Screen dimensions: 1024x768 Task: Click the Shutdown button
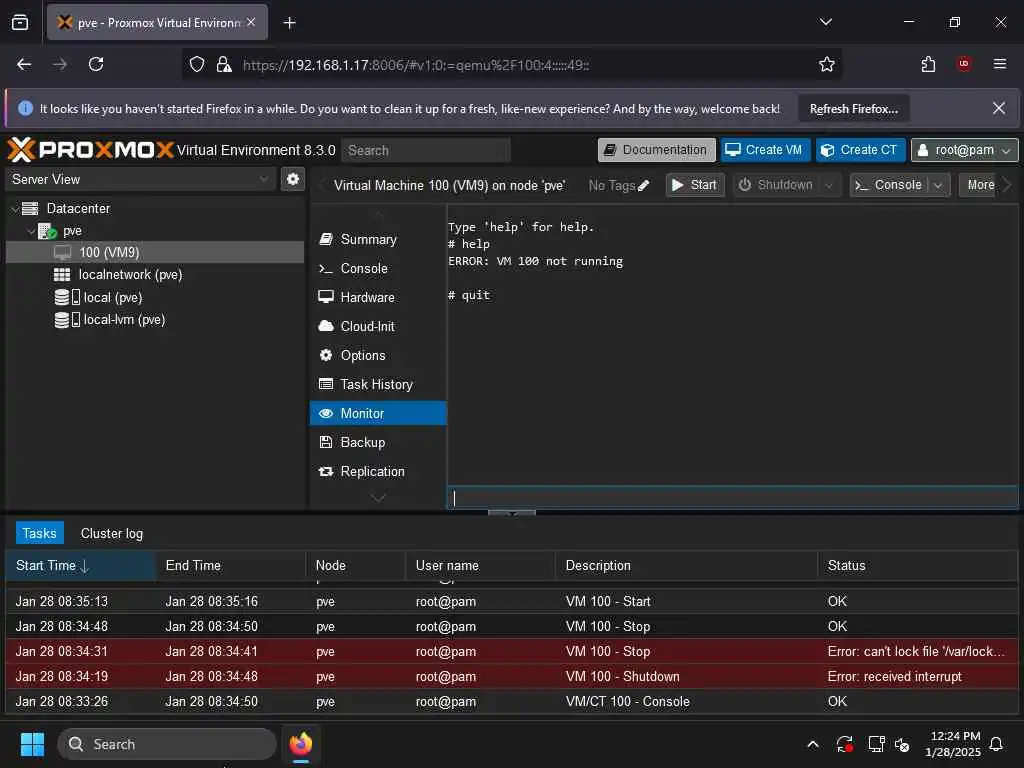tap(777, 185)
